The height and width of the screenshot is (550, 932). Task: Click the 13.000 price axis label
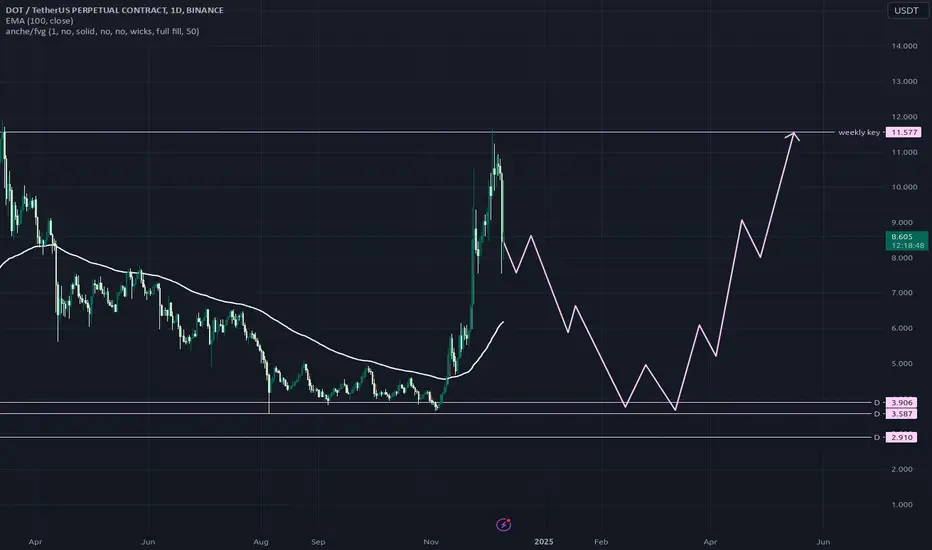pos(904,81)
